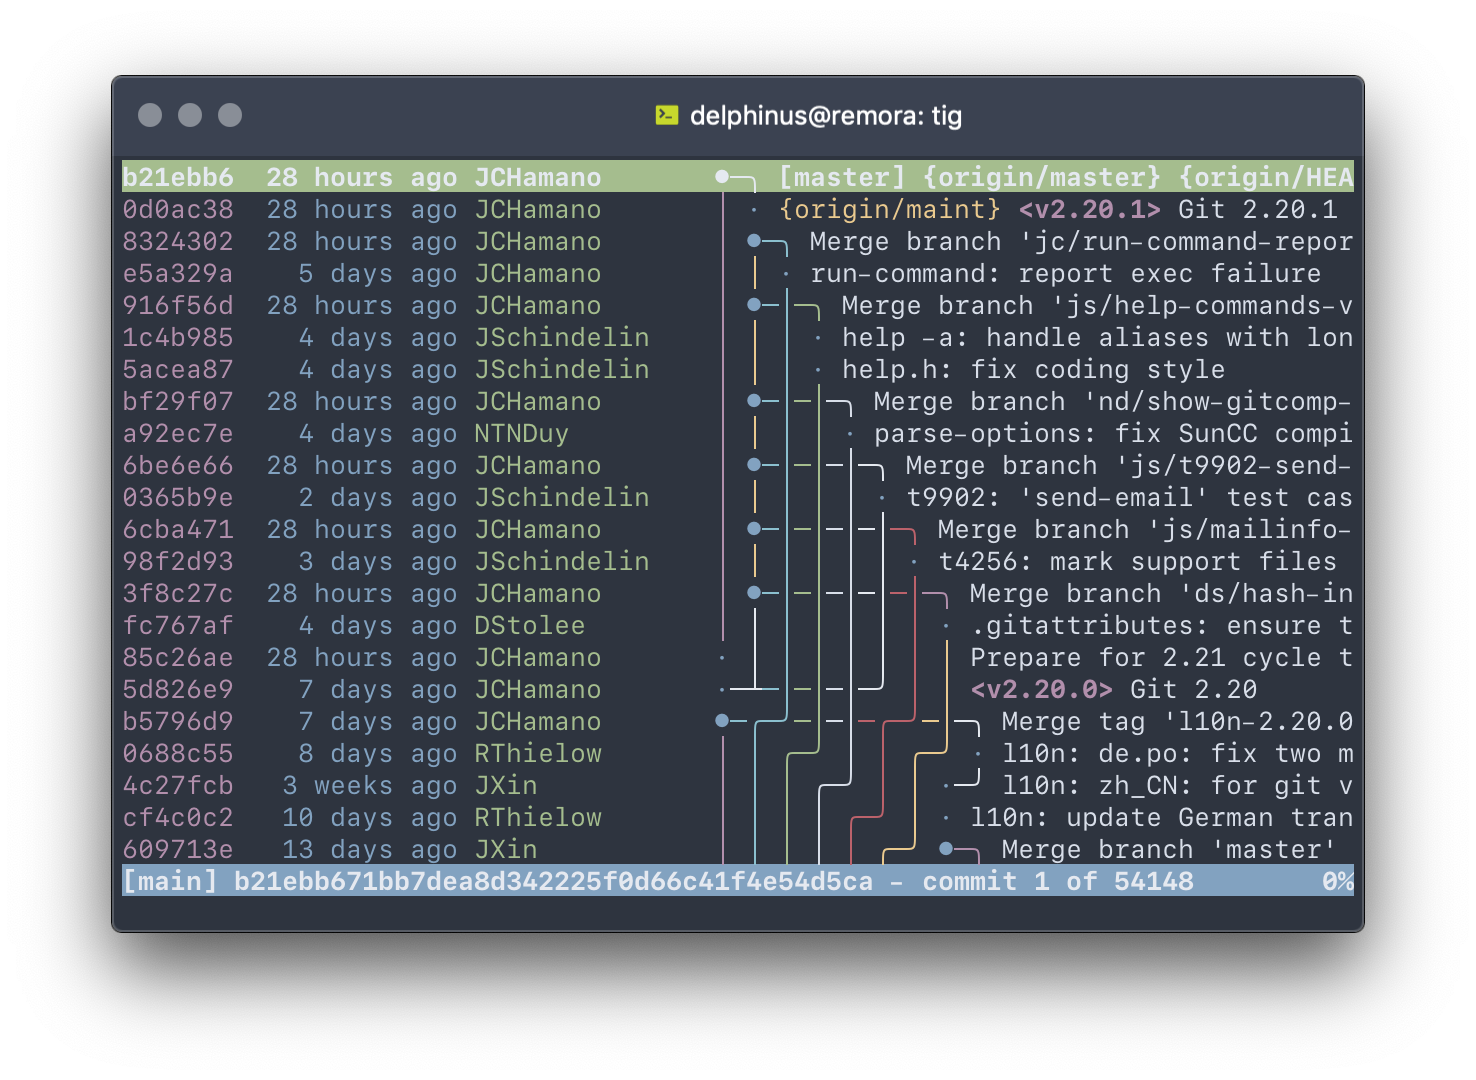Click the middle minimize window button
This screenshot has height=1080, width=1476.
[x=190, y=115]
